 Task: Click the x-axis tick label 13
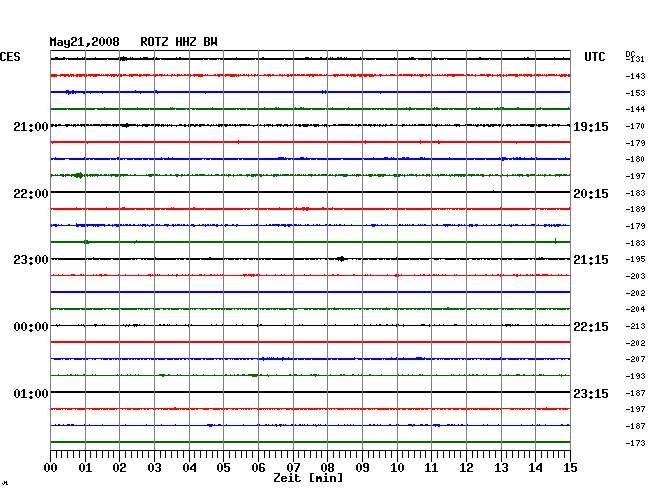click(x=501, y=468)
